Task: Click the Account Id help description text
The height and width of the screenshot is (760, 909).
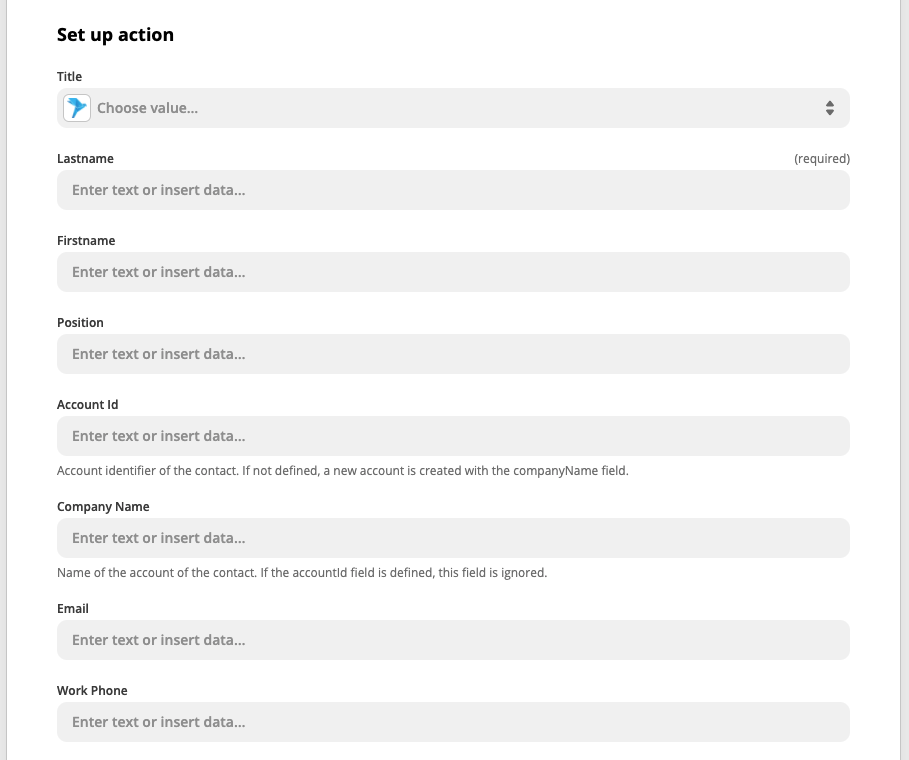Action: point(342,471)
